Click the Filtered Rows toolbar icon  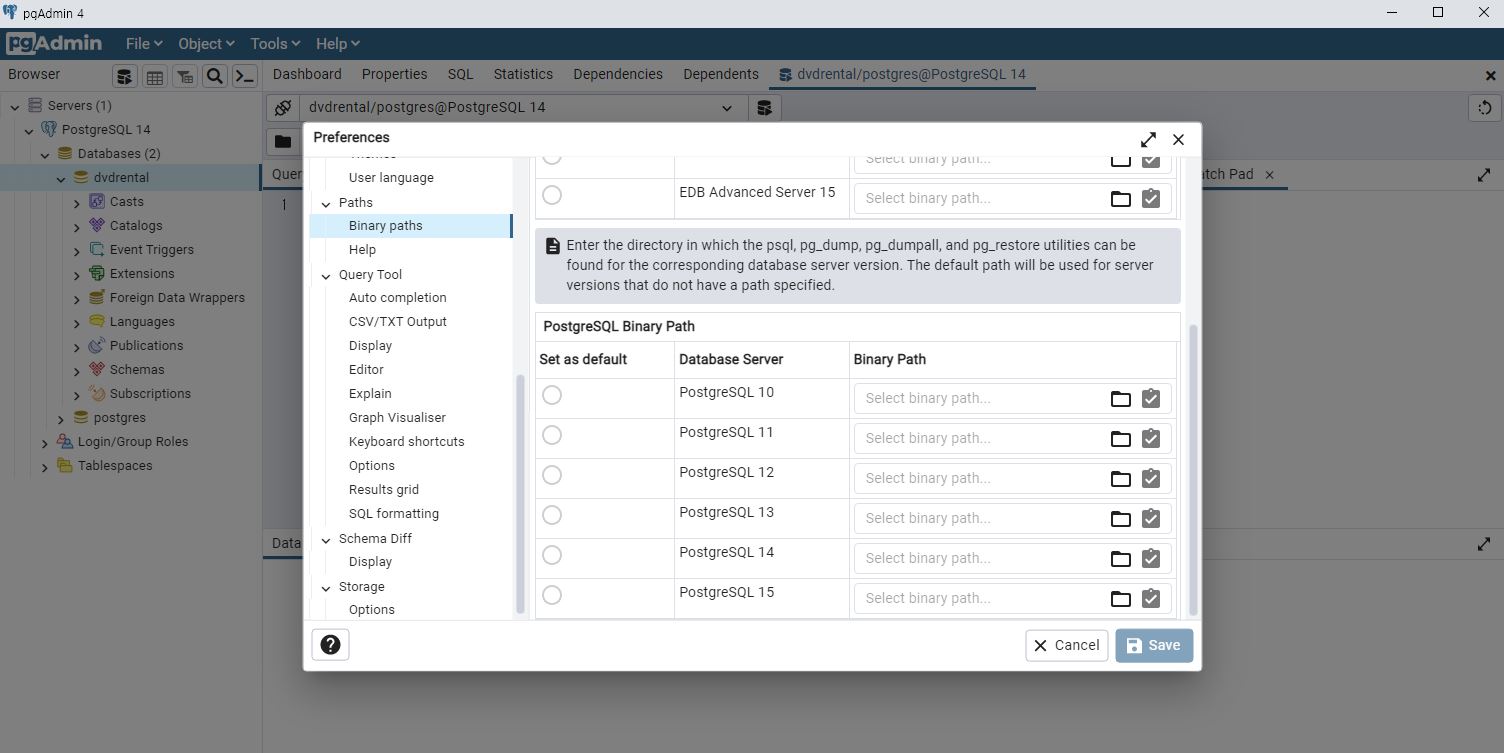[x=185, y=76]
